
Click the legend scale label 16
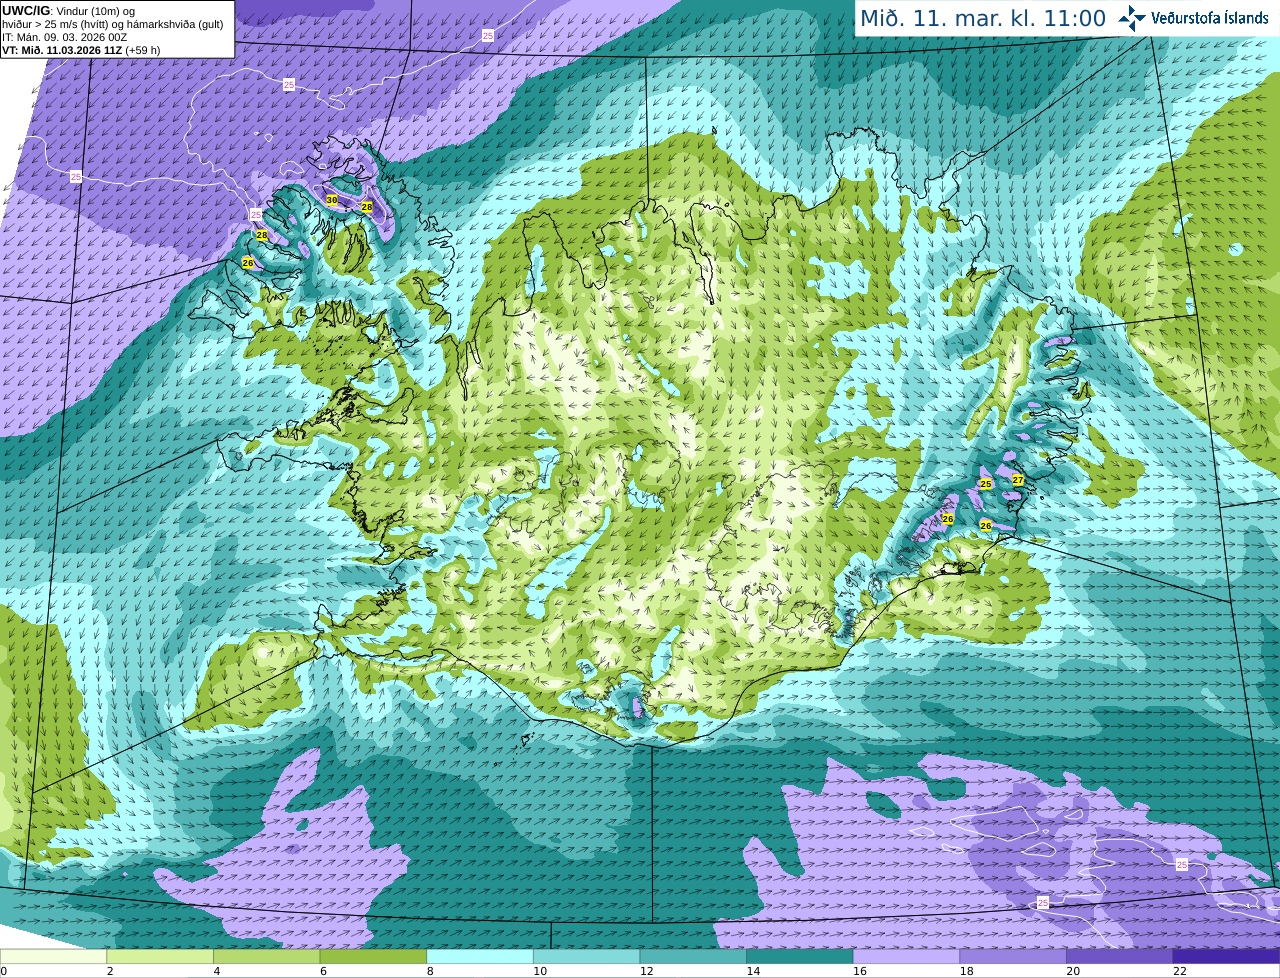(860, 971)
